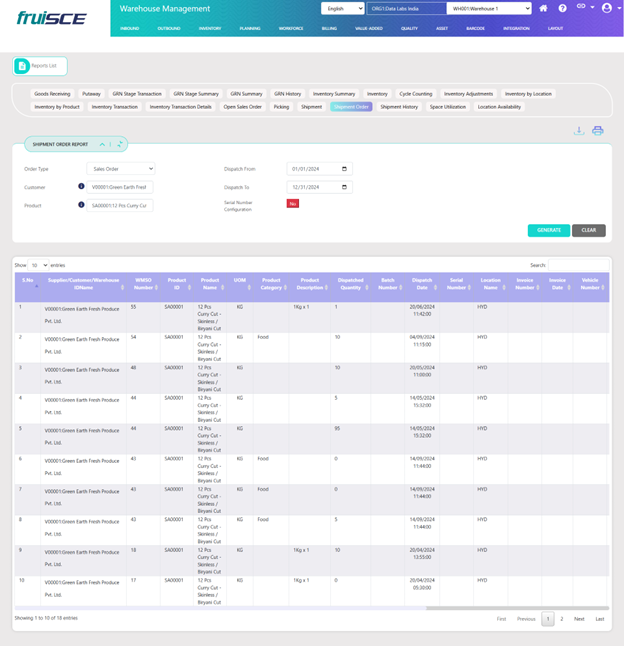Image resolution: width=624 pixels, height=646 pixels.
Task: Toggle the Serial Number Configuration switch
Action: coord(293,203)
